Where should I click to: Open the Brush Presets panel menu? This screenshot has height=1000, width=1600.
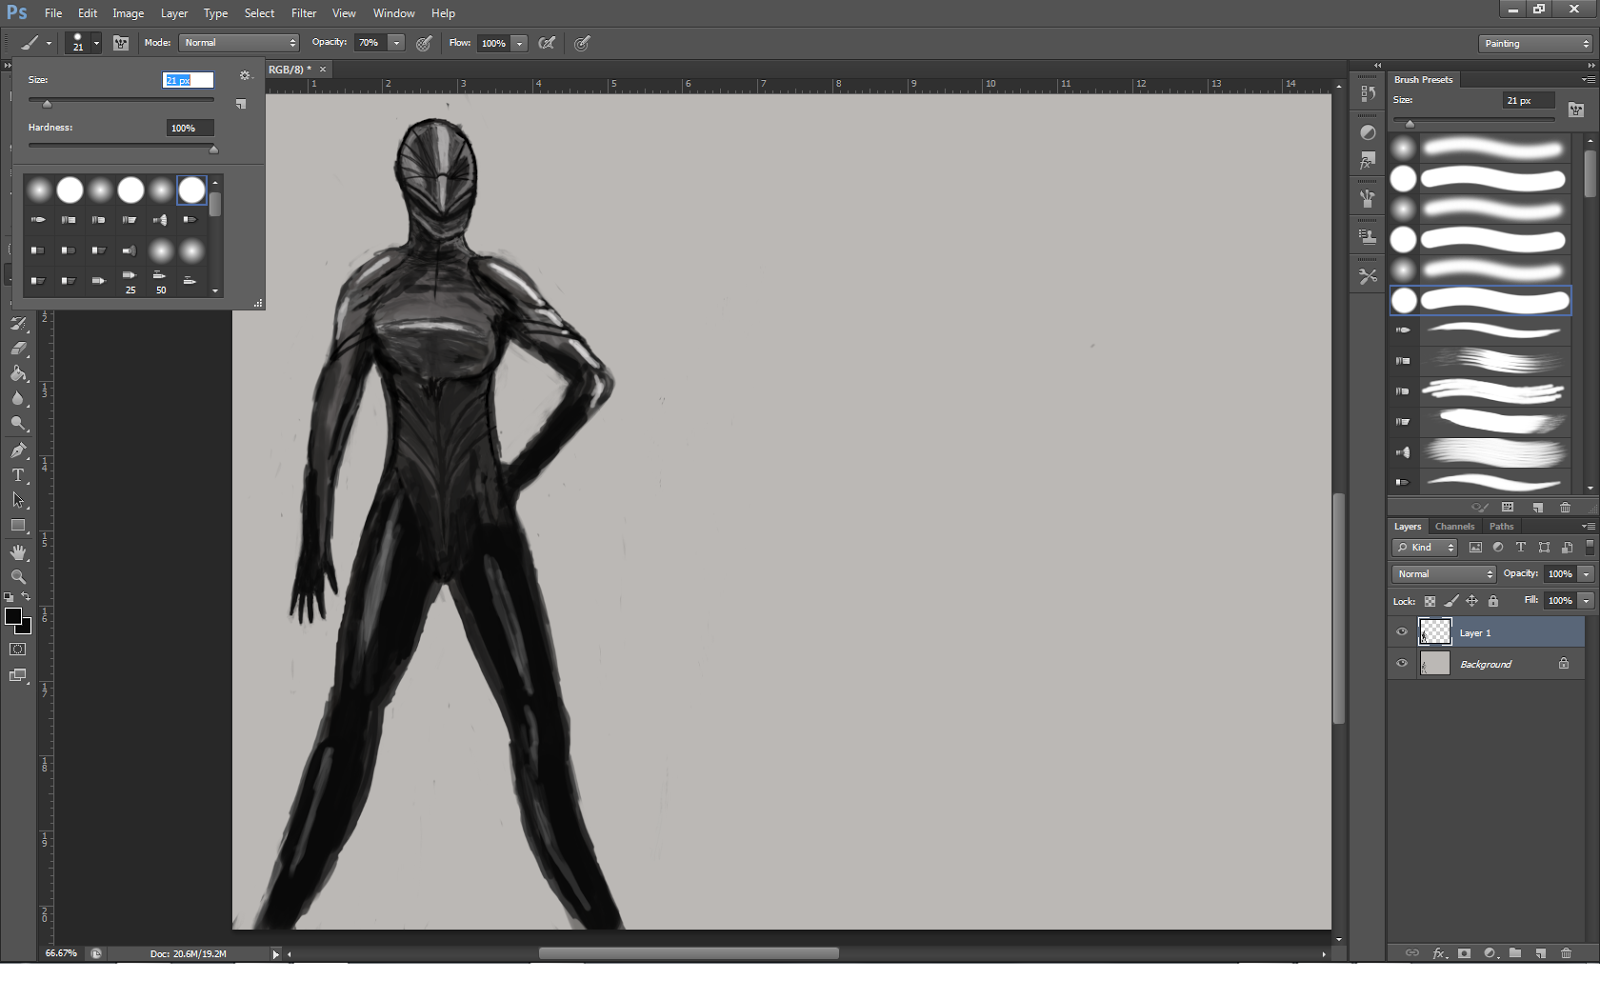pos(1589,79)
